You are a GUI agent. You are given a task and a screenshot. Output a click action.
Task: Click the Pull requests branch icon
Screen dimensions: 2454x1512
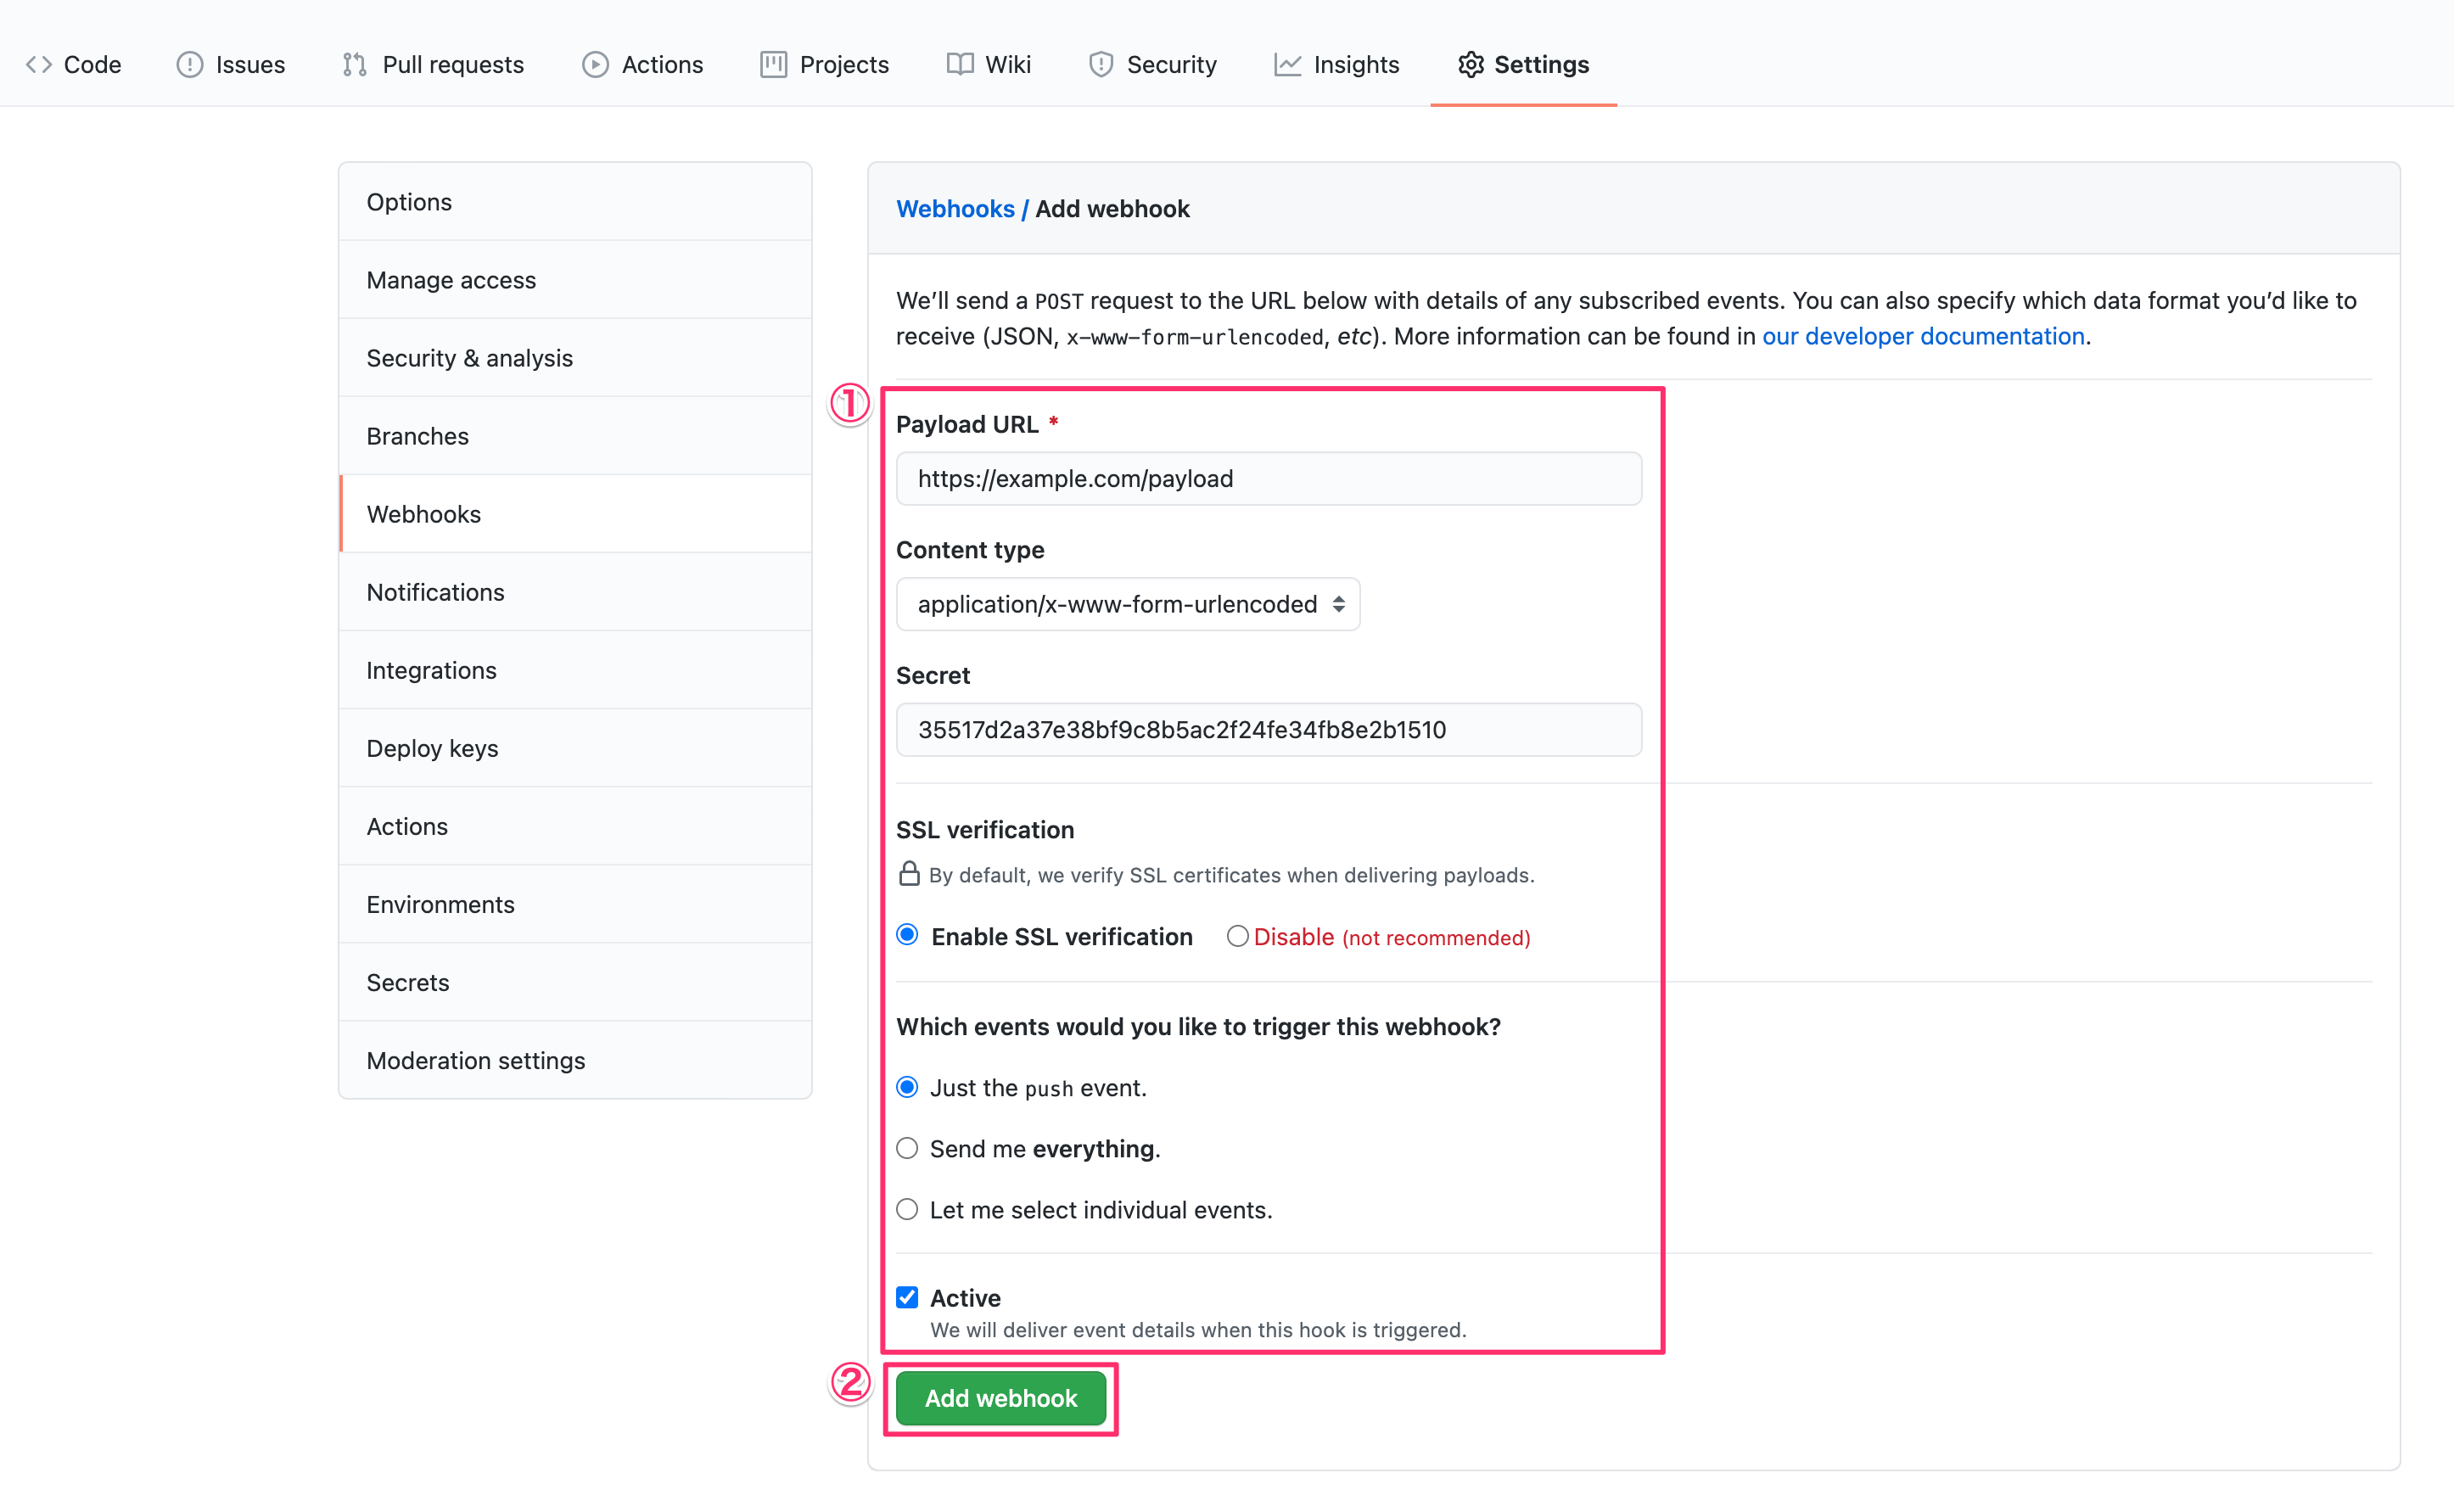[354, 65]
